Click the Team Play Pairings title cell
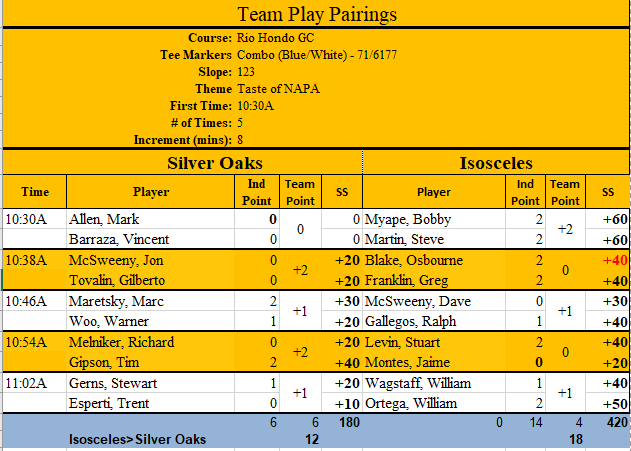 (x=317, y=14)
